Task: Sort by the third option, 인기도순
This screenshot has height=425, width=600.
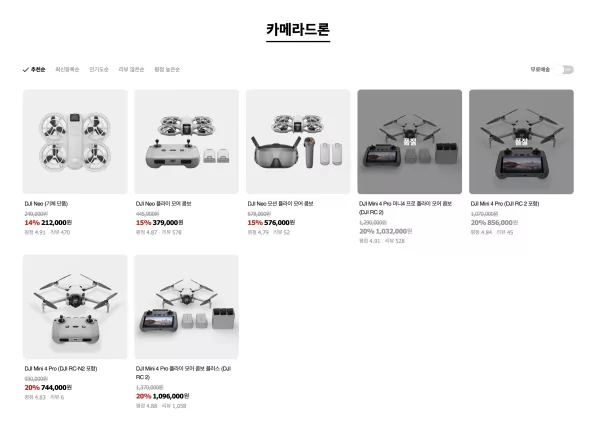Action: 99,70
